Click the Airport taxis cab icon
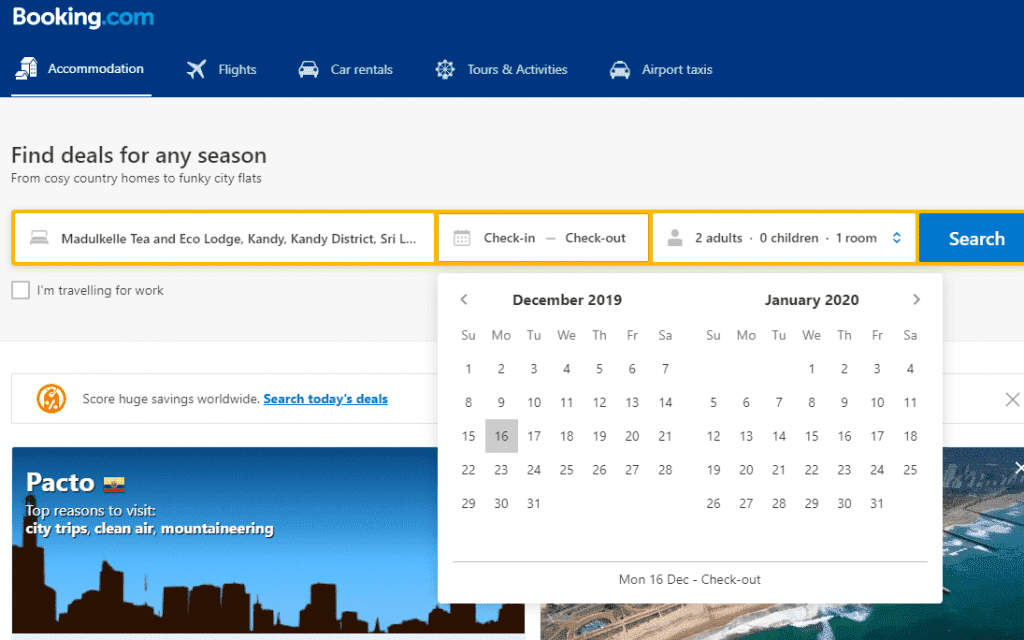Image resolution: width=1024 pixels, height=640 pixels. coord(620,69)
